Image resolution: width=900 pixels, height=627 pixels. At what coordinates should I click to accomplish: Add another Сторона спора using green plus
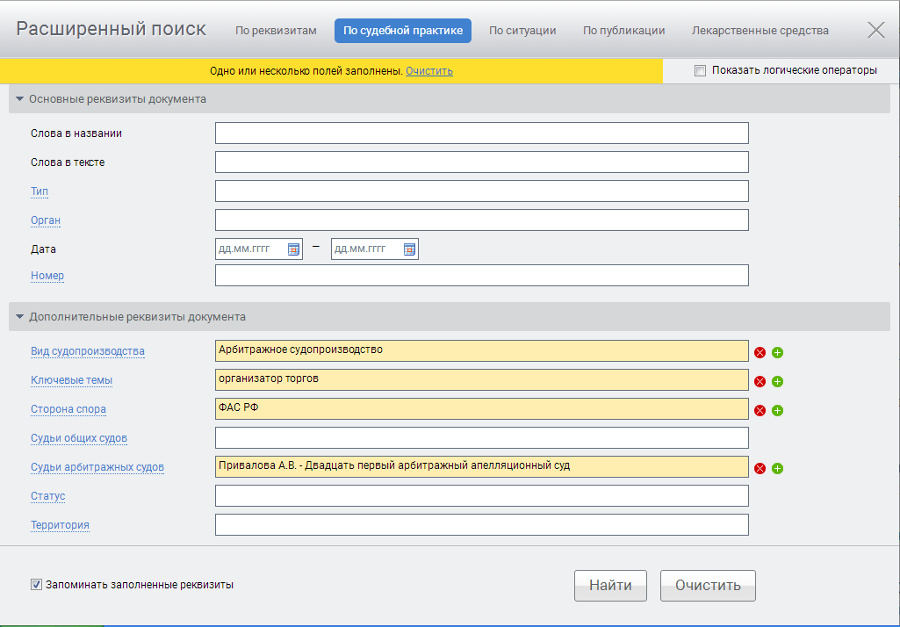[777, 410]
